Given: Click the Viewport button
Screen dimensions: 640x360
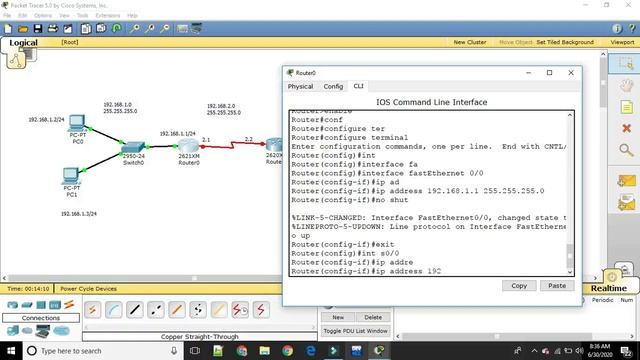Looking at the screenshot, I should [622, 42].
